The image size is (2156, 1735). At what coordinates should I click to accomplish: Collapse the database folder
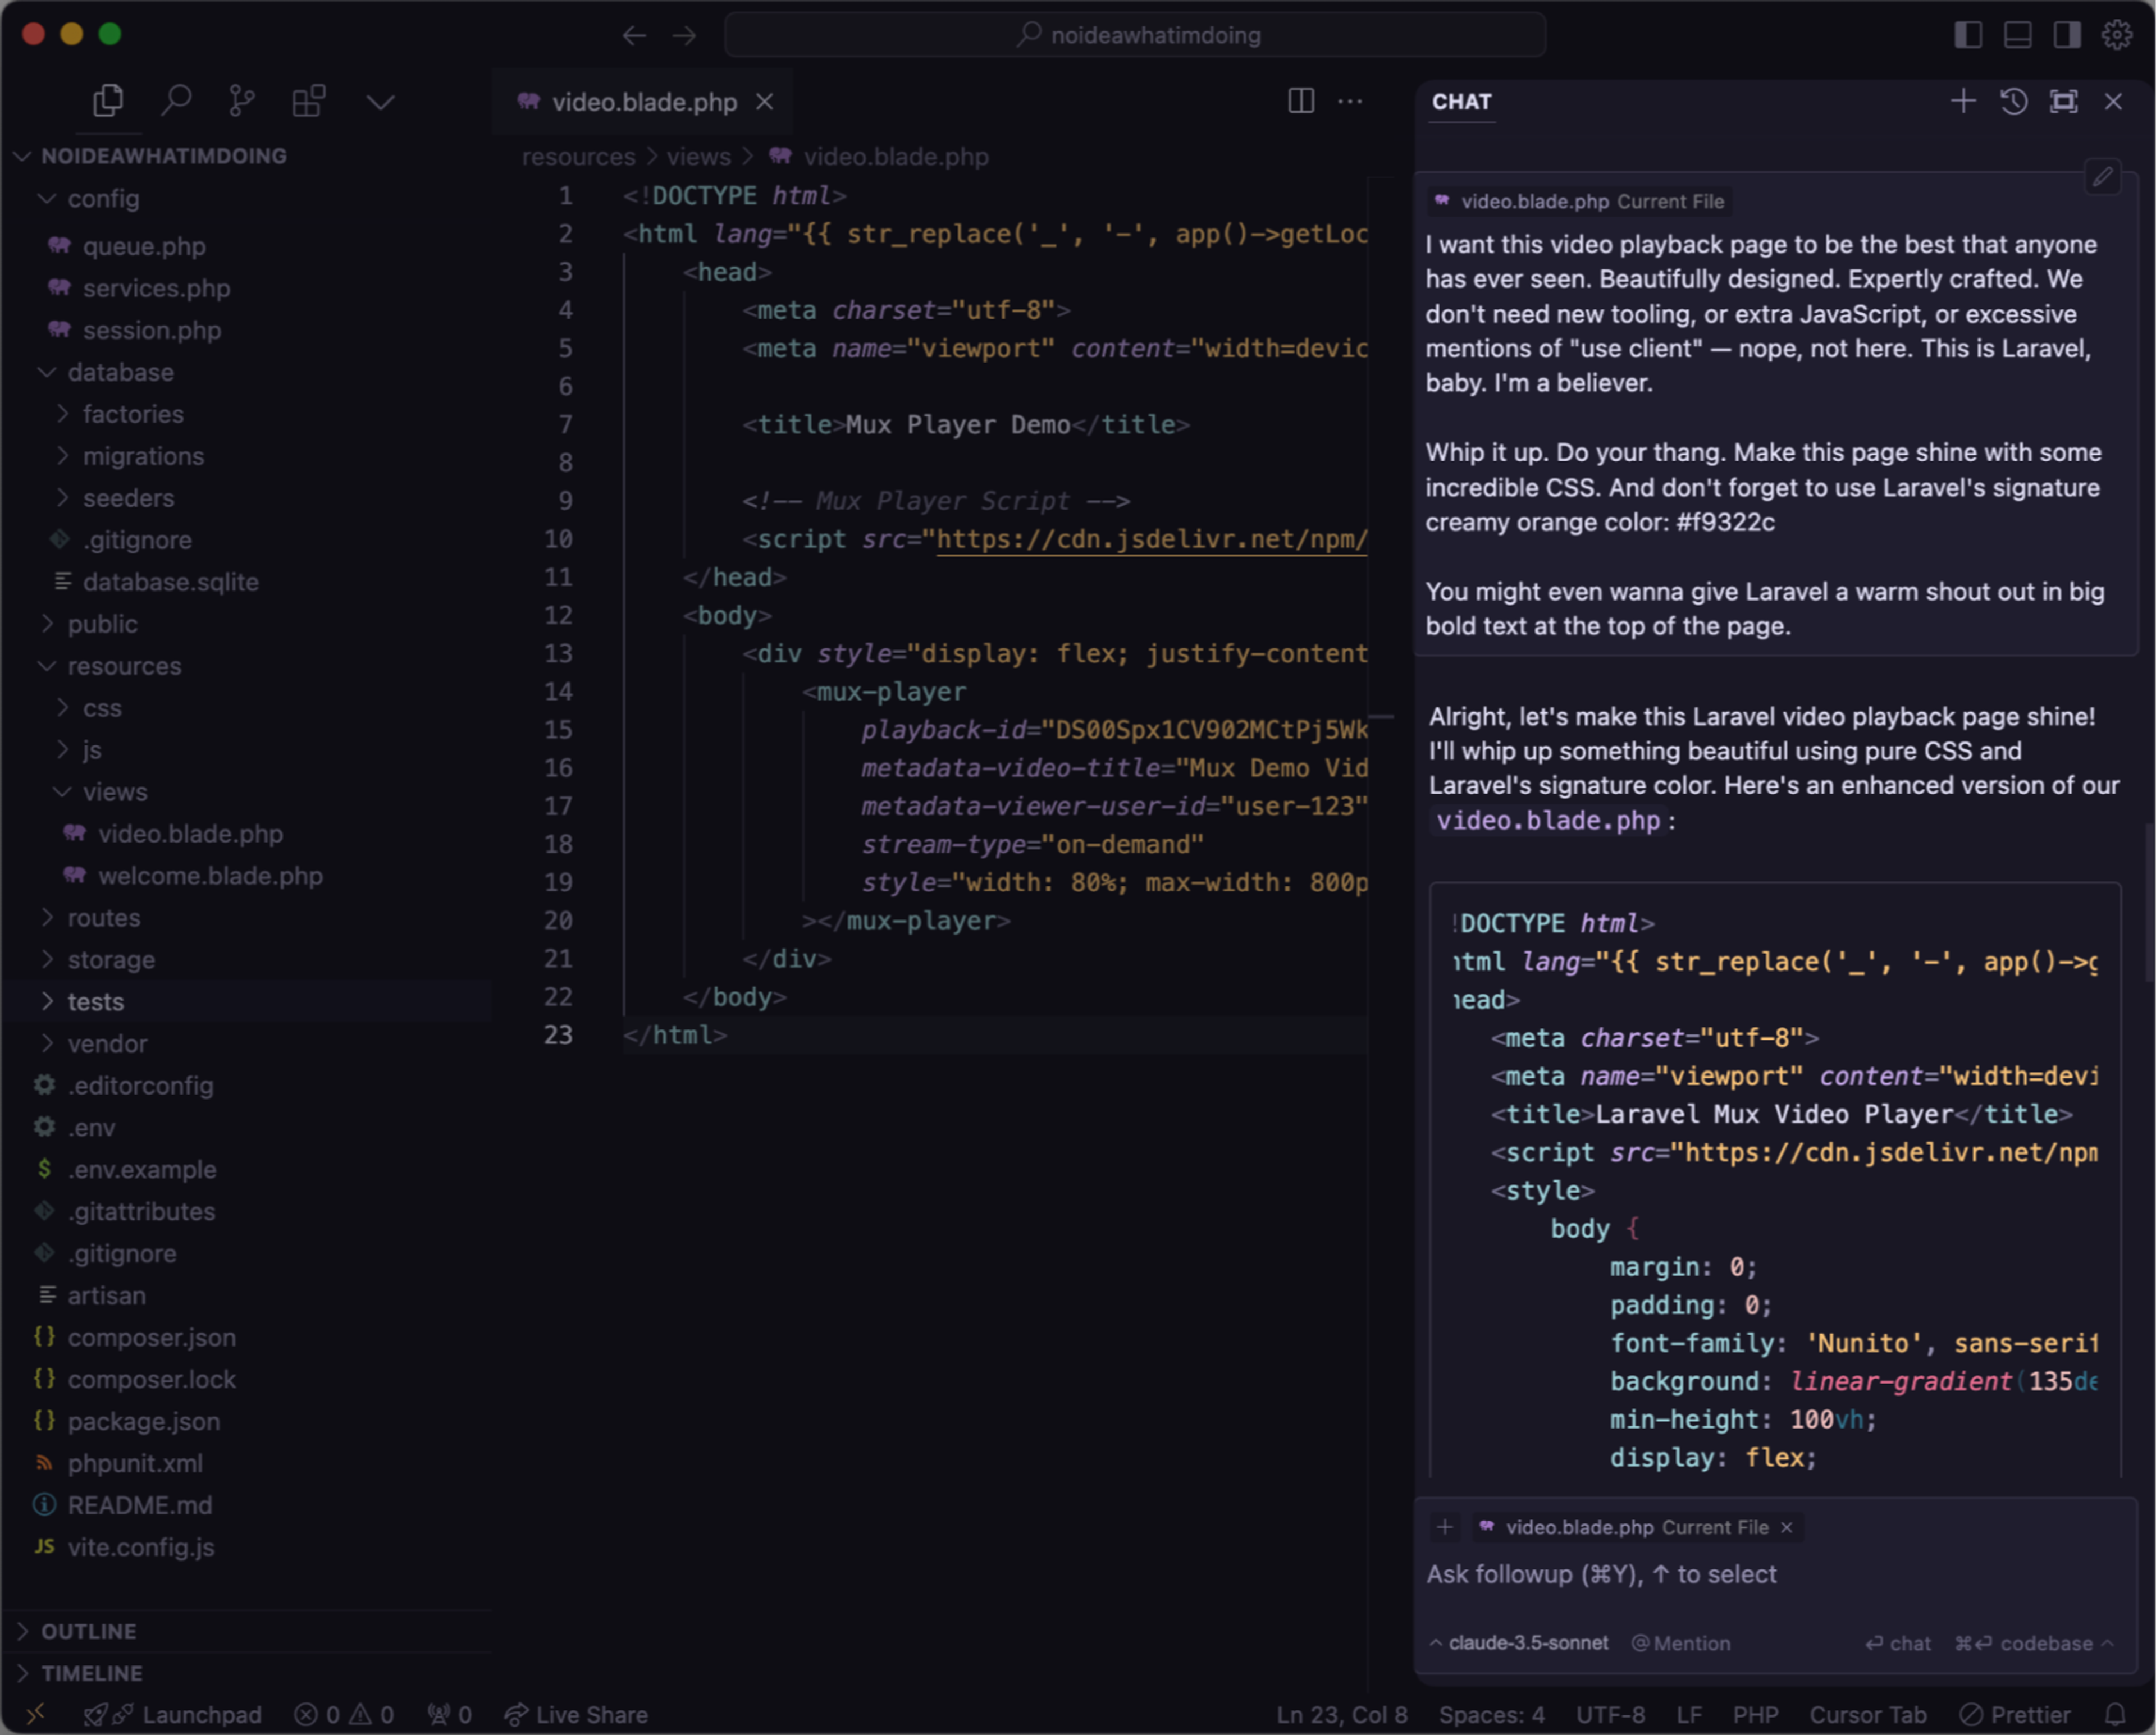tap(120, 372)
